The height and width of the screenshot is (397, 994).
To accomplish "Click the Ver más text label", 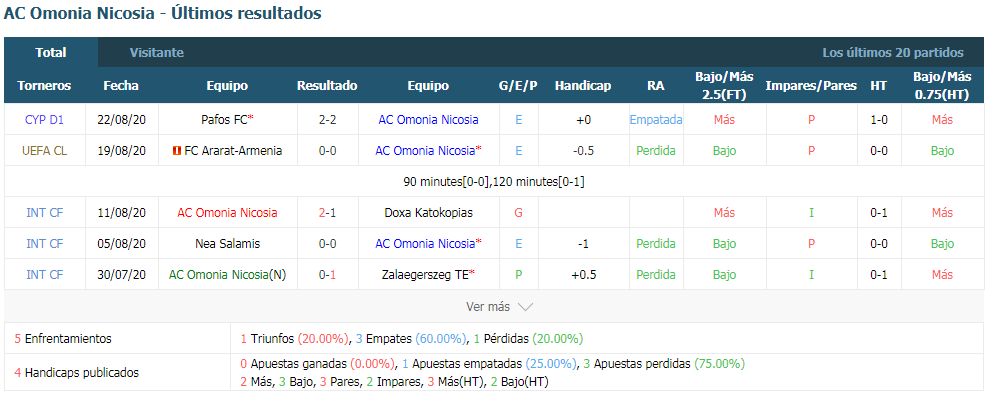I will [x=487, y=307].
